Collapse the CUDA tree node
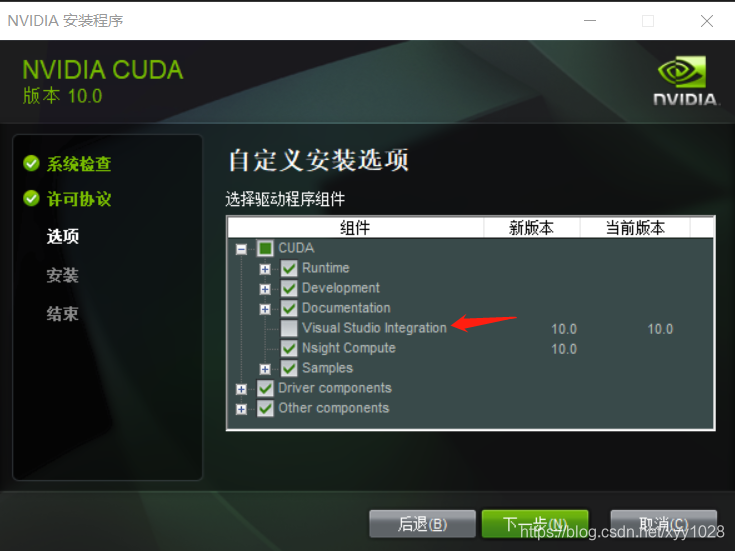The height and width of the screenshot is (551, 735). pyautogui.click(x=241, y=249)
